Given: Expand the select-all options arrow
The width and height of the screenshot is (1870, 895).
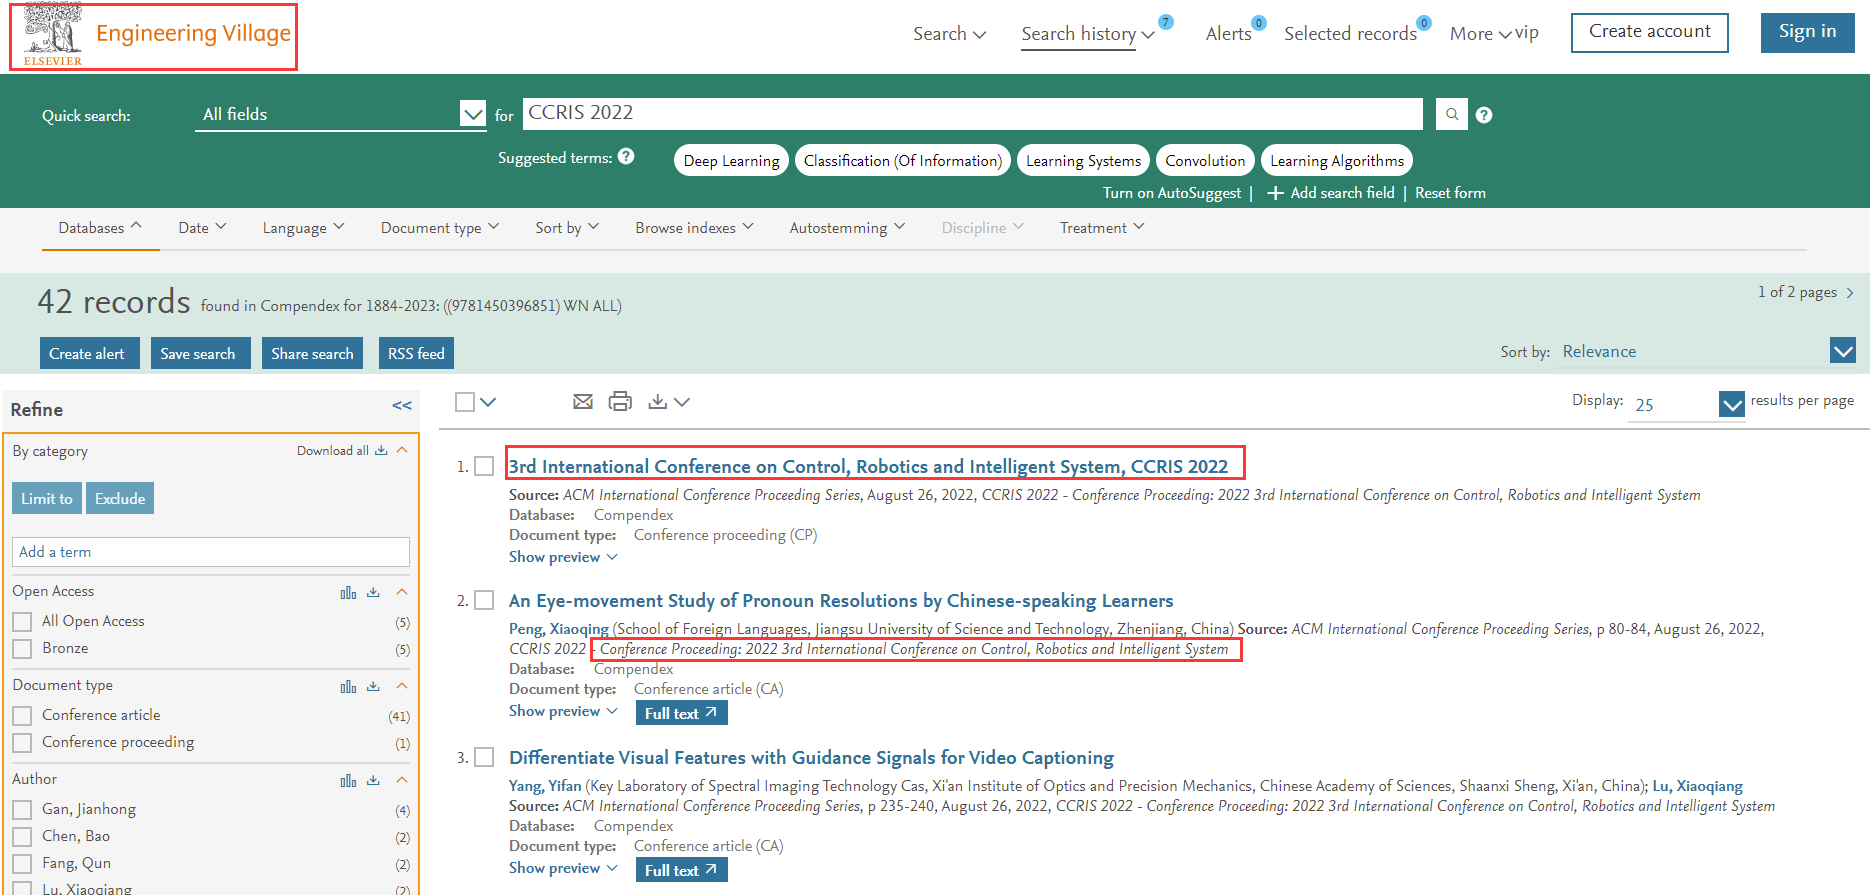Looking at the screenshot, I should pyautogui.click(x=488, y=402).
